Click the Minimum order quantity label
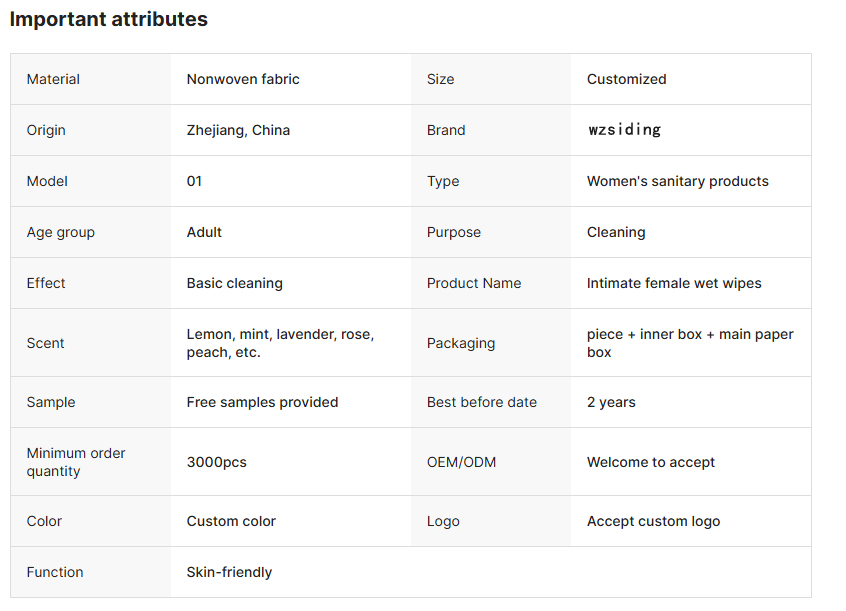This screenshot has height=611, width=846. coord(76,462)
